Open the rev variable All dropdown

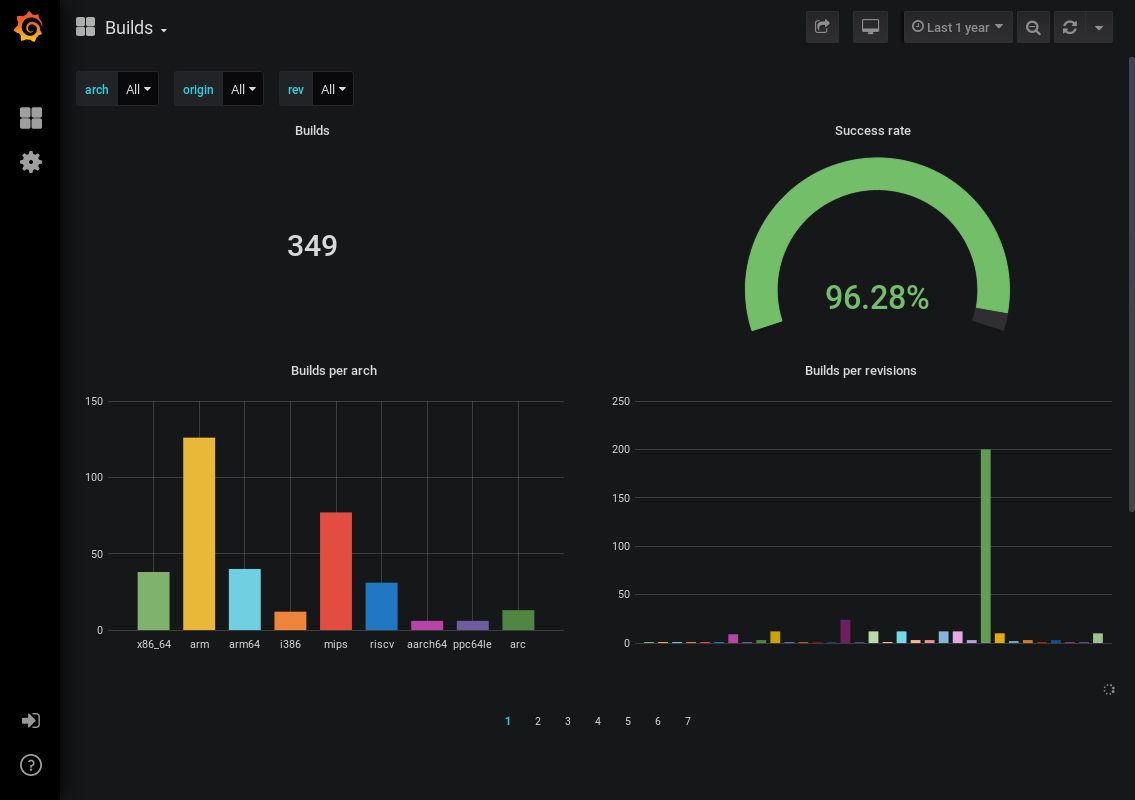(x=332, y=89)
